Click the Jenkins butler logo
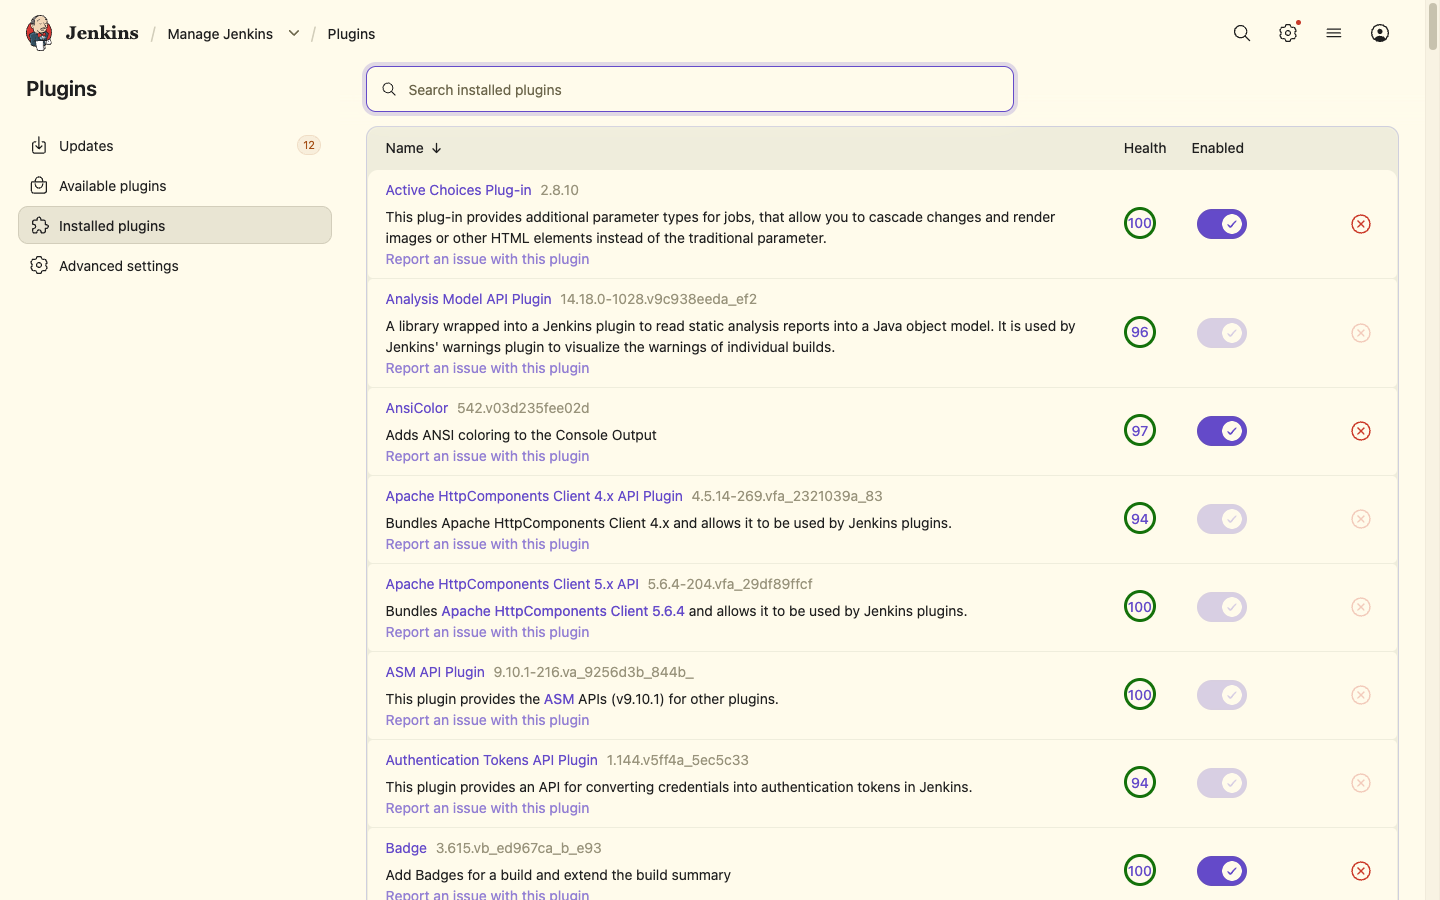The height and width of the screenshot is (900, 1440). [x=39, y=33]
